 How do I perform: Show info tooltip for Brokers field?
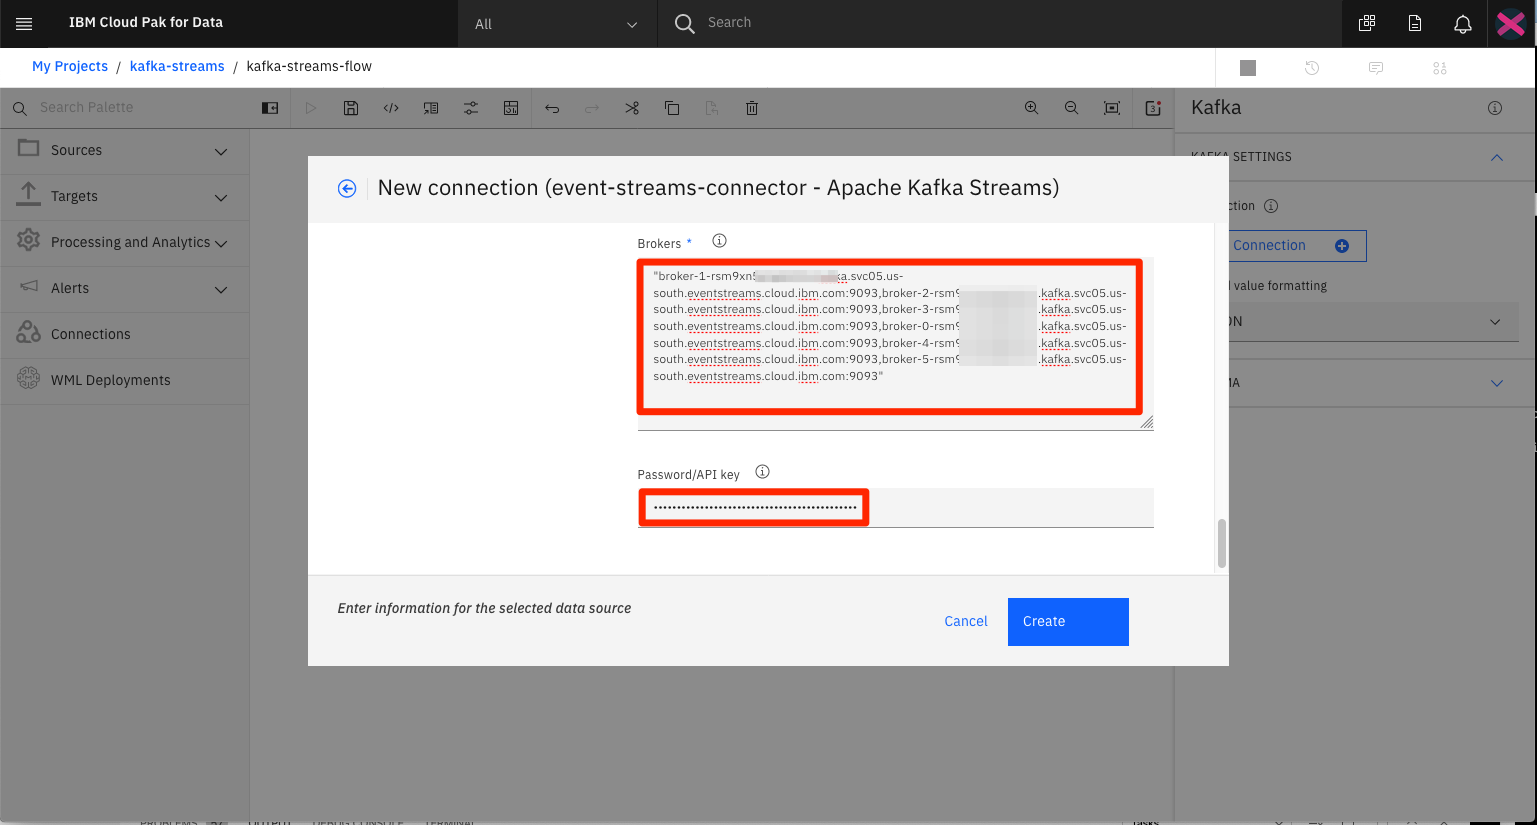coord(719,241)
